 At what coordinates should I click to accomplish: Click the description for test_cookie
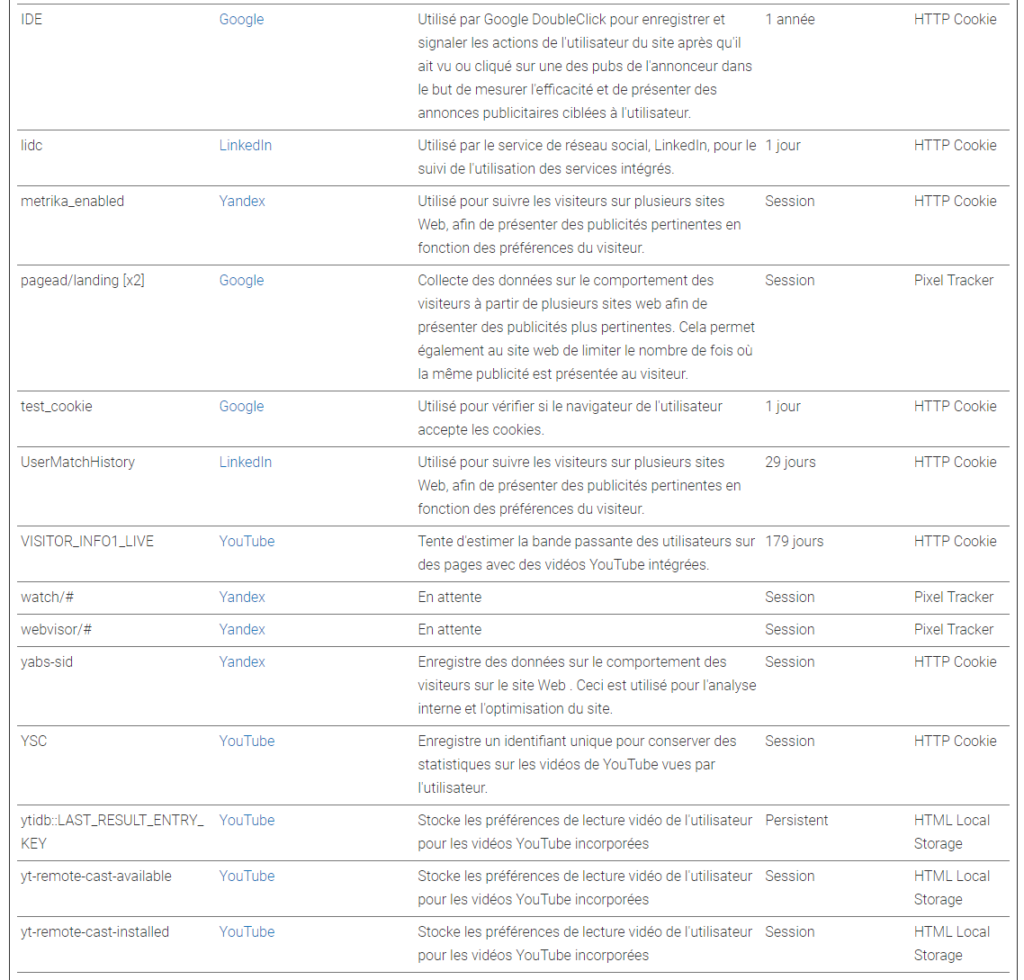(570, 418)
